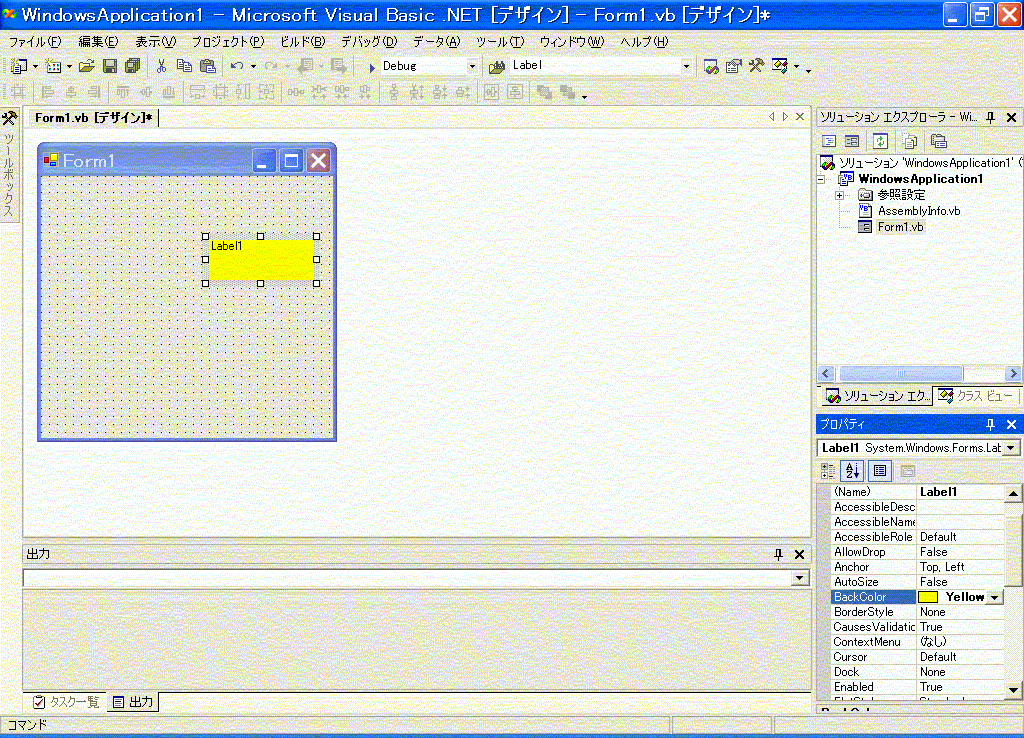Click the Cut scissors icon
1024x738 pixels.
[161, 66]
